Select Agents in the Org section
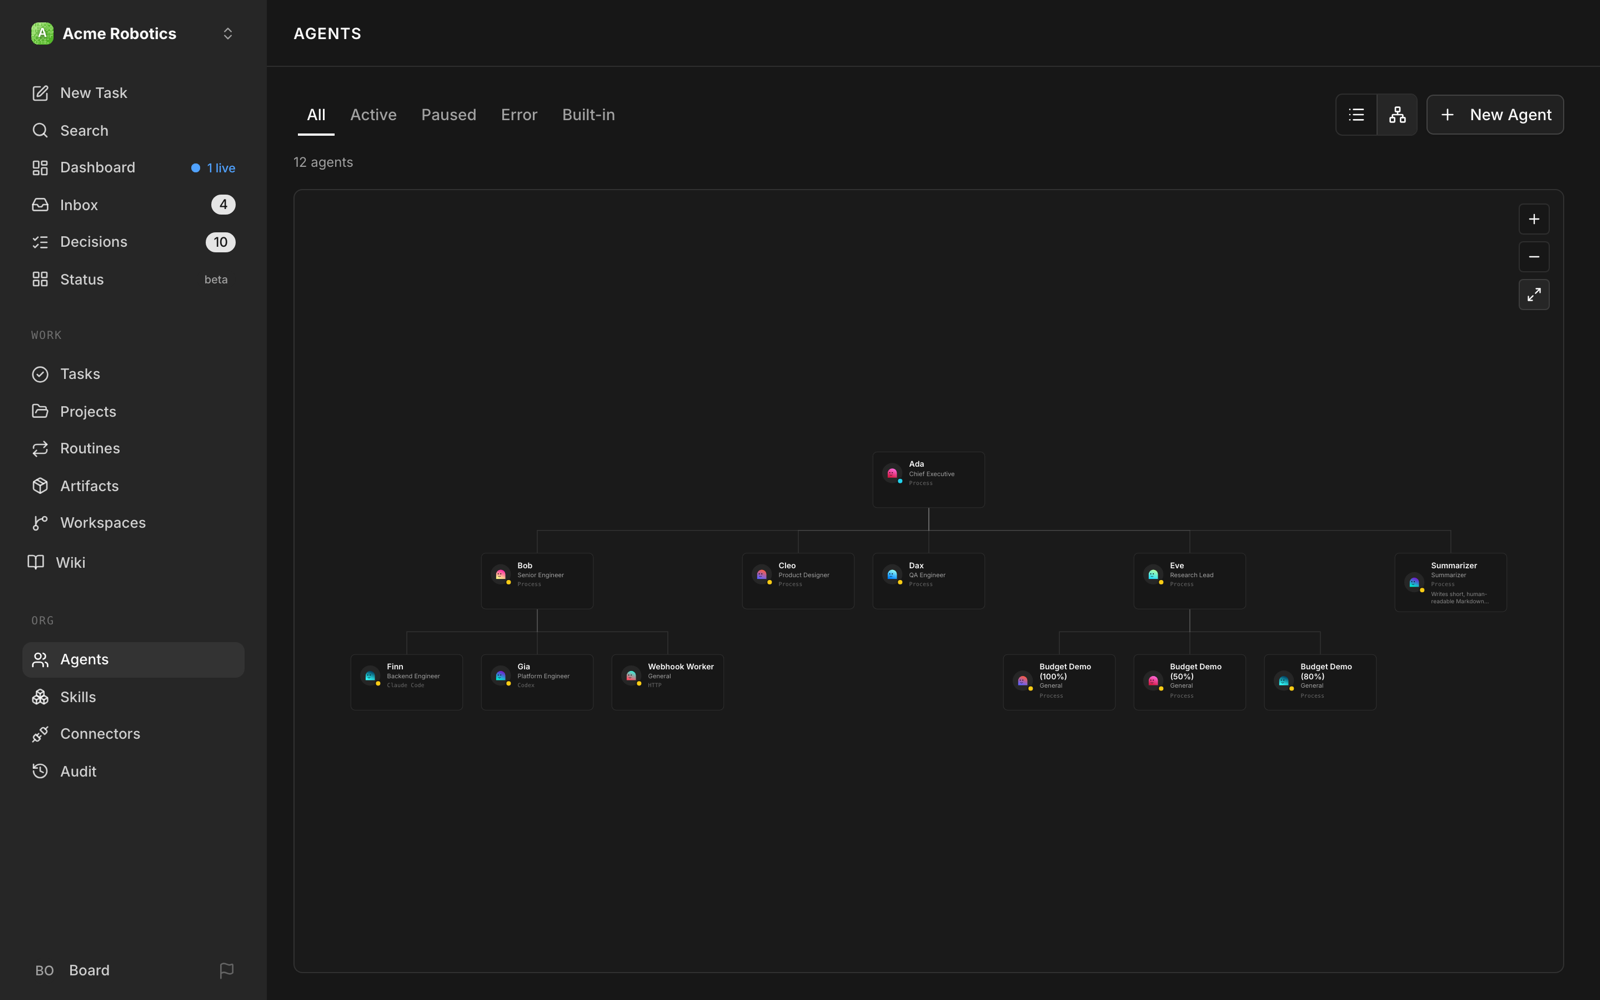Viewport: 1600px width, 1000px height. [133, 660]
